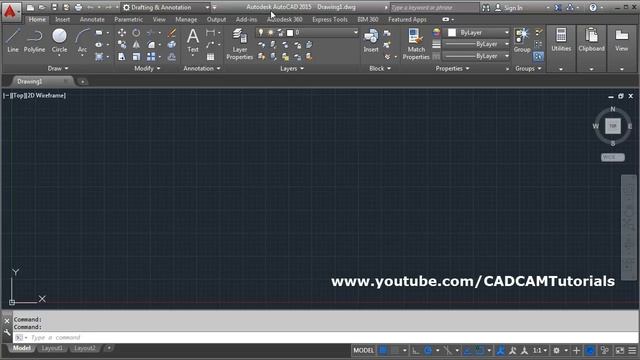Click the WCS button under ViewCube

click(x=612, y=157)
